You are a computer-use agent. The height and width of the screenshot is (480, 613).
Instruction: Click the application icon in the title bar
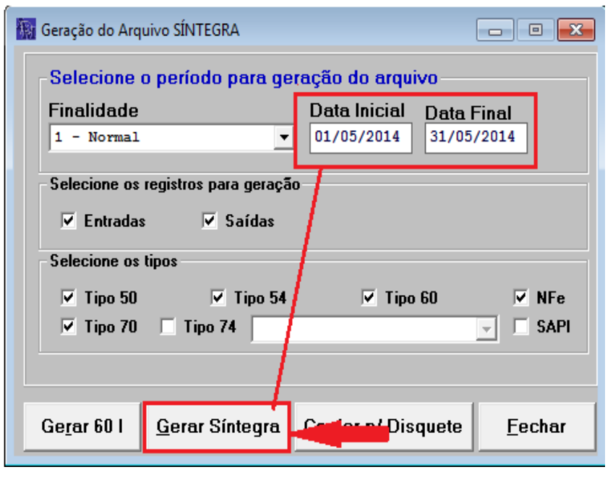26,30
